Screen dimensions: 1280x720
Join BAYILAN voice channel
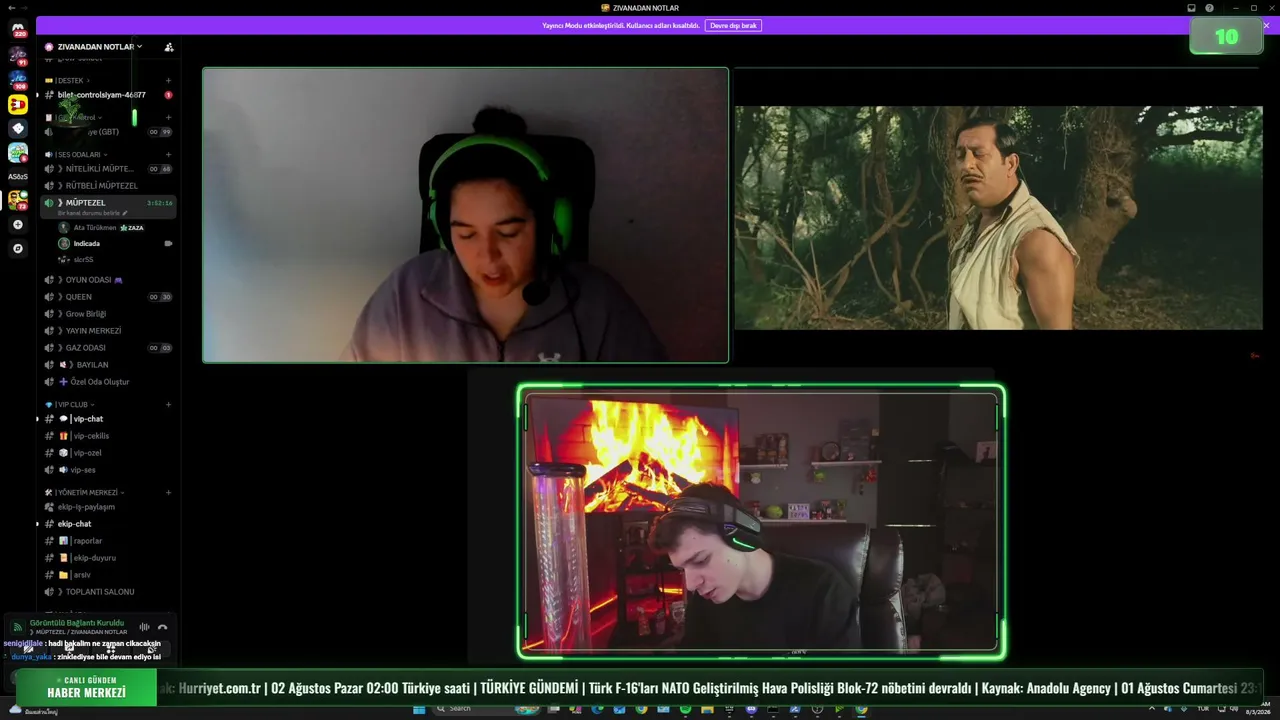(108, 365)
